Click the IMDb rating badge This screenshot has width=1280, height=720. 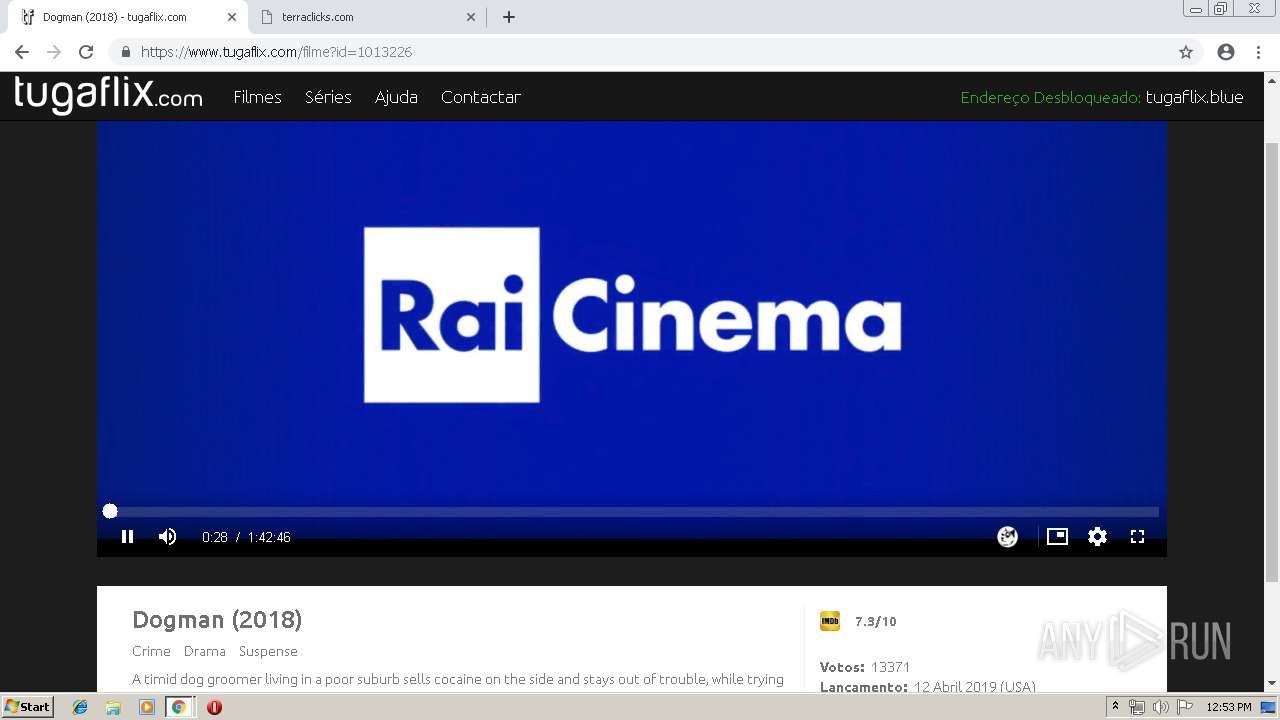click(x=830, y=621)
